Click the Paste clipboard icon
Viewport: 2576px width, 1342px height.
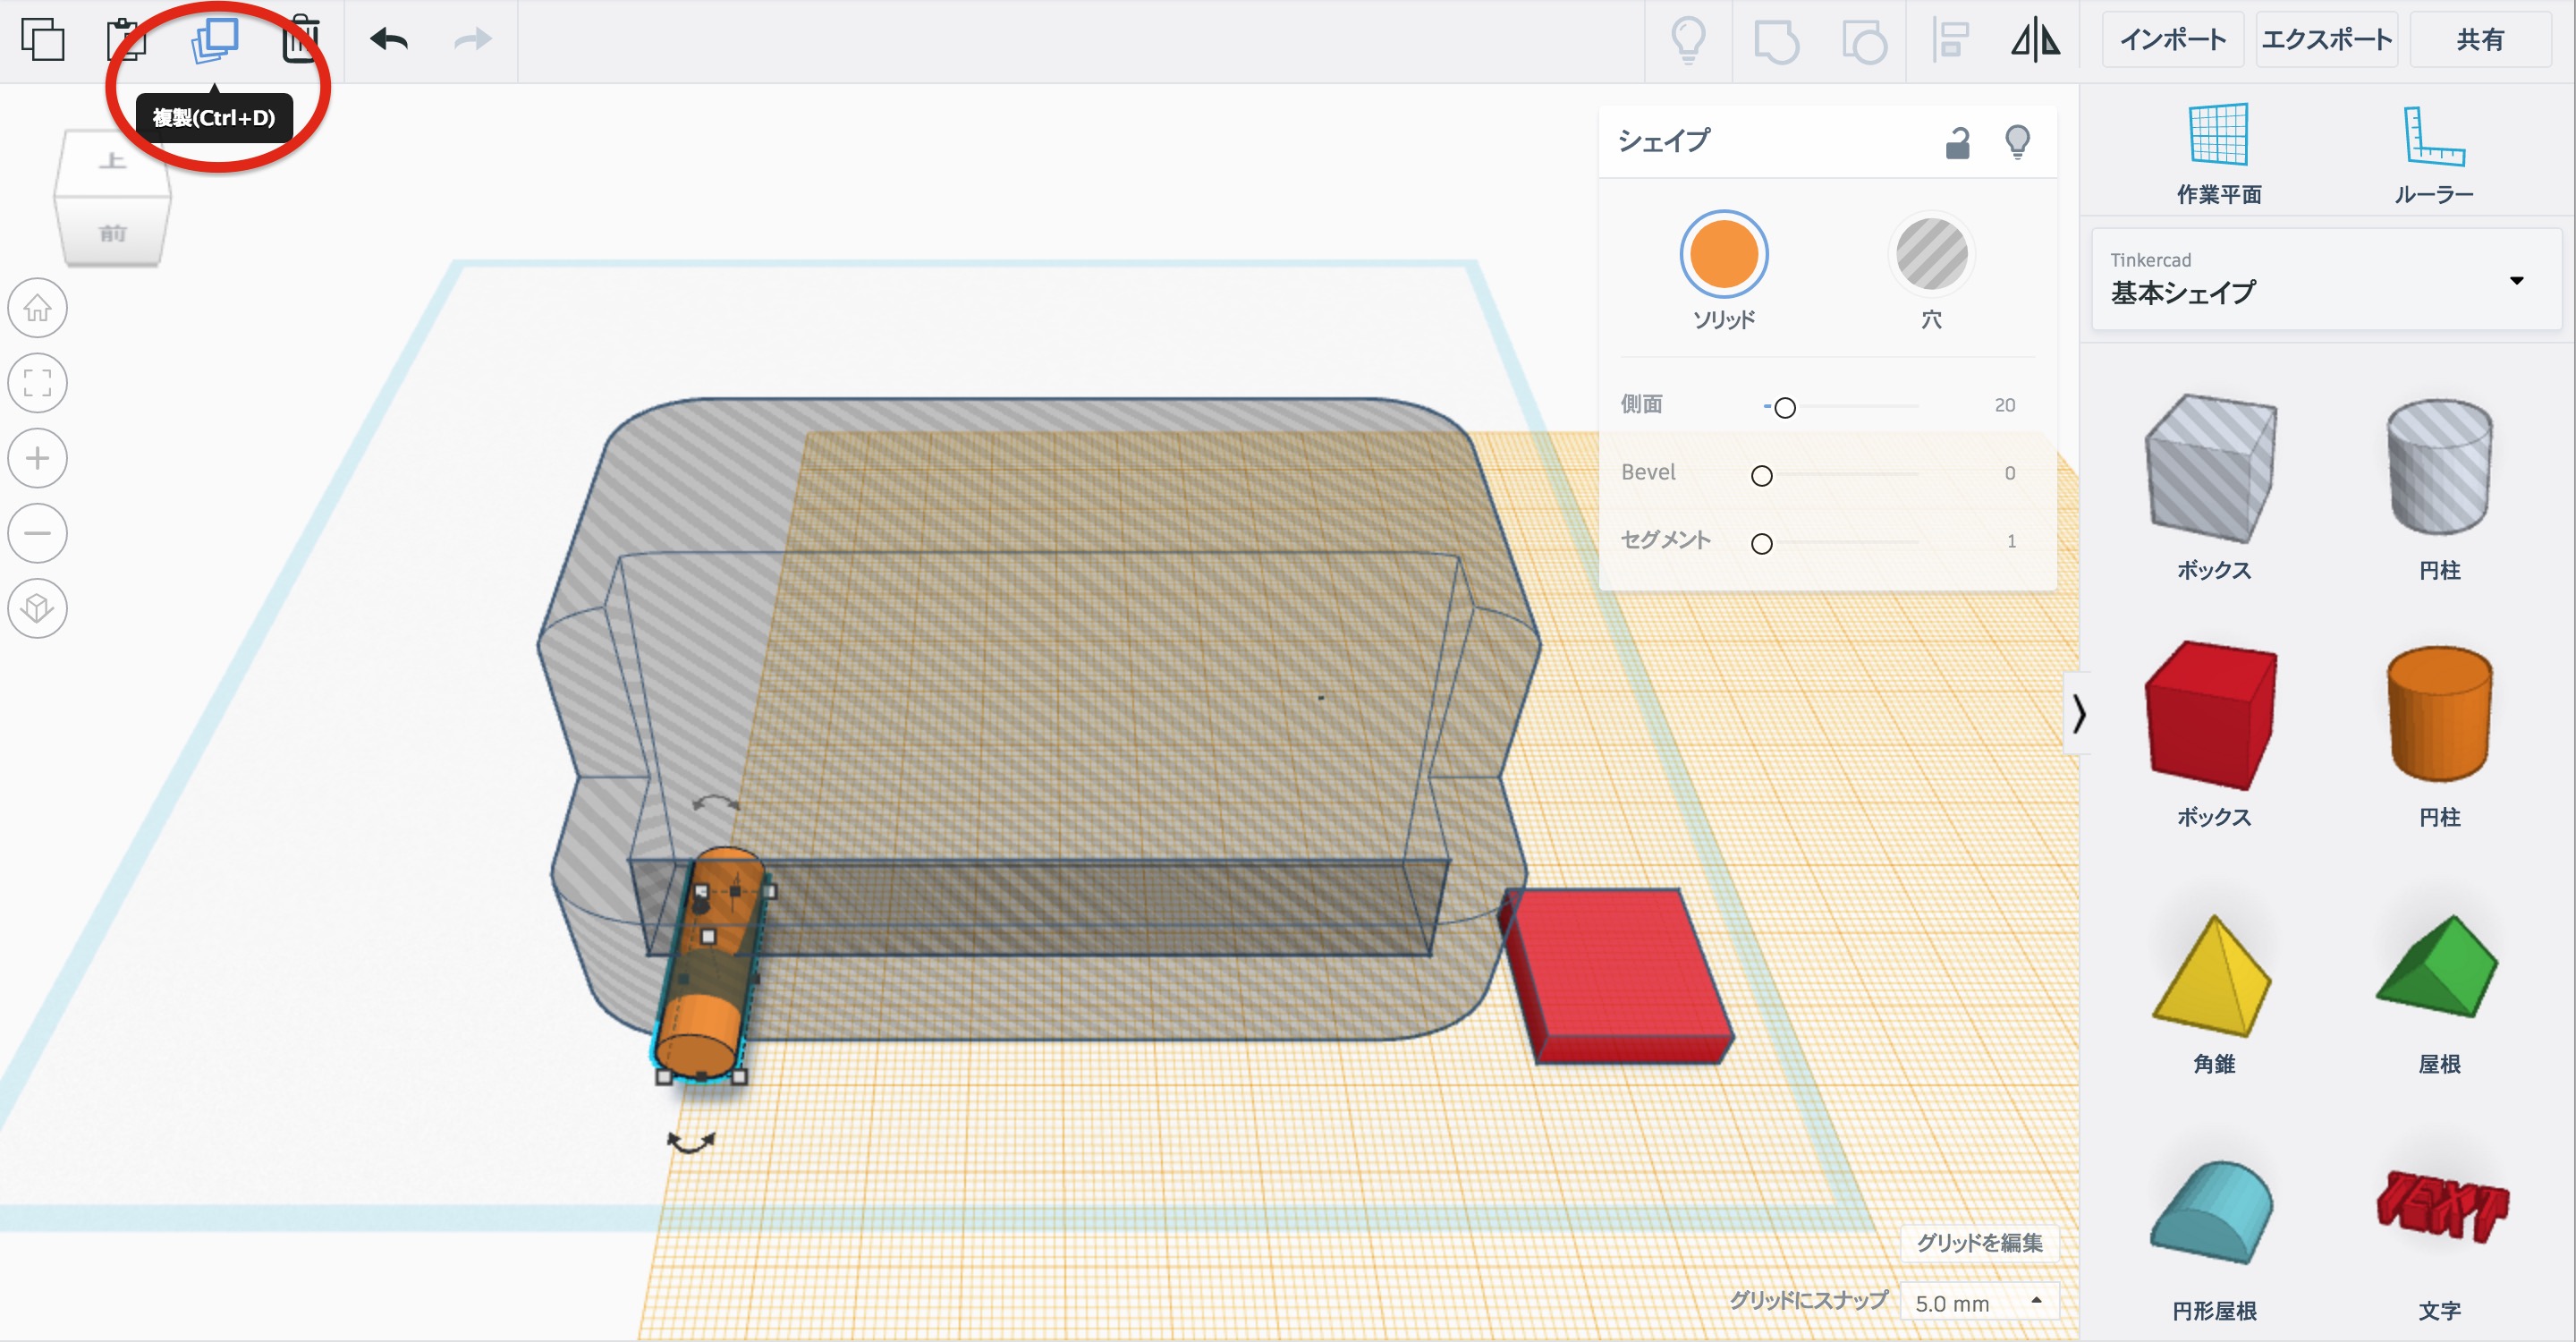coord(127,40)
